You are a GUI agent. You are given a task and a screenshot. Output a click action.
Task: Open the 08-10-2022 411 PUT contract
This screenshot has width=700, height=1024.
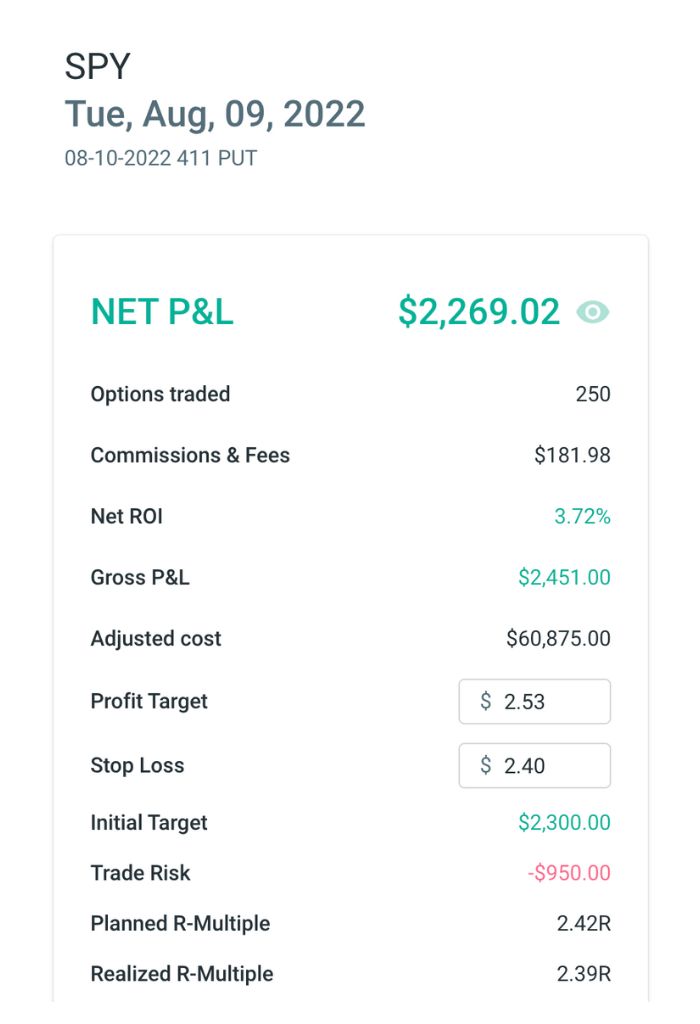click(160, 157)
